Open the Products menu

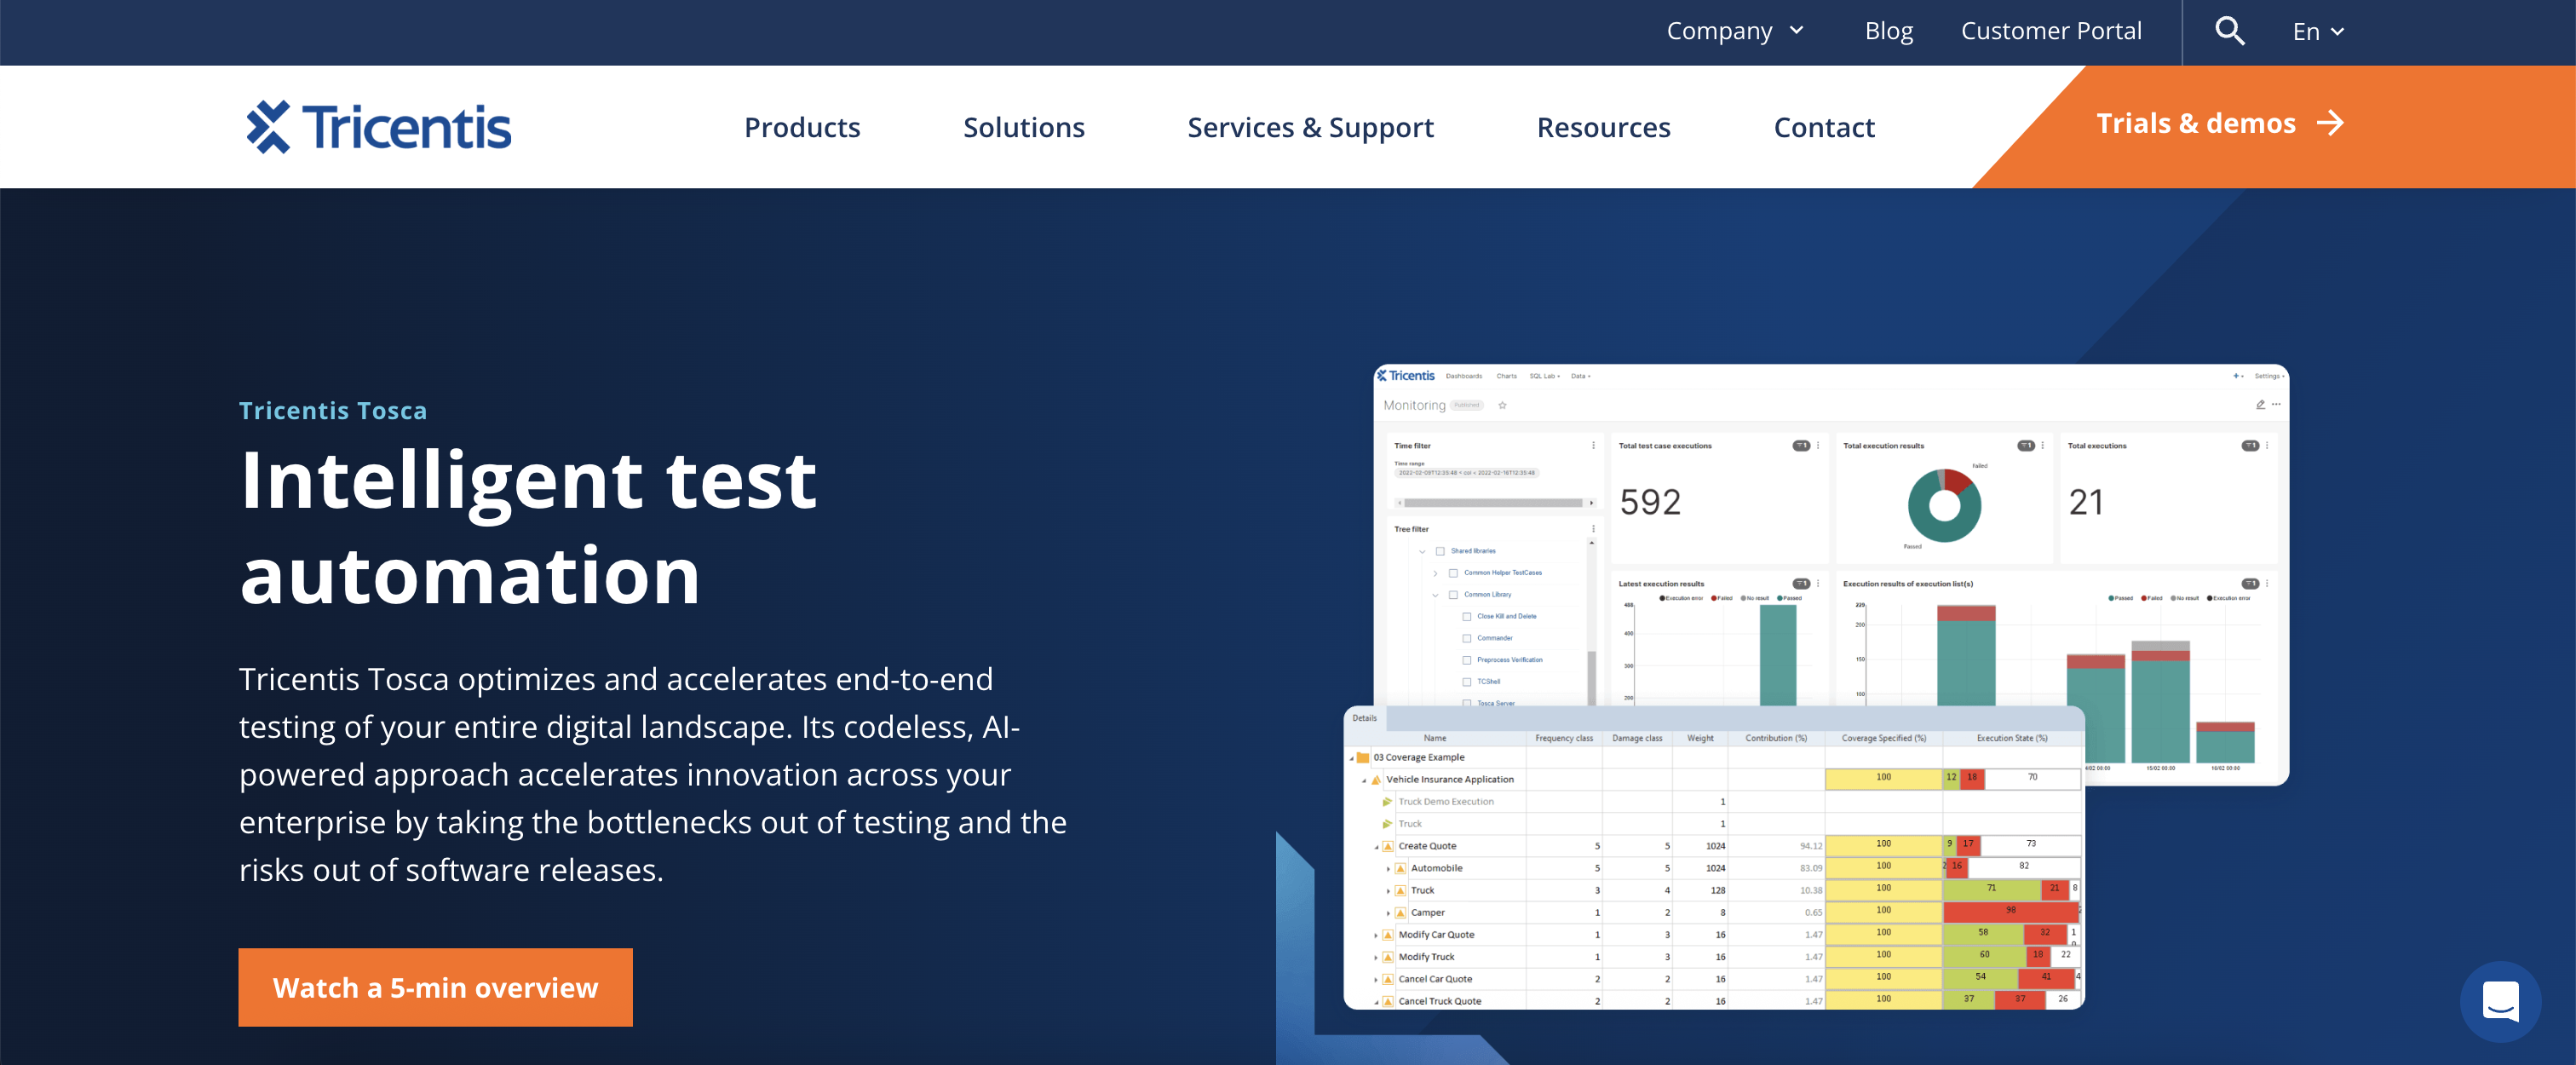click(802, 128)
